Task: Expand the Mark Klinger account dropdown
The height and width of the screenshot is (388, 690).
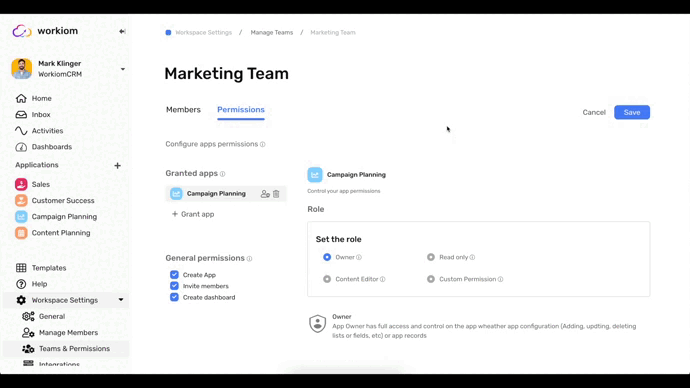Action: [123, 69]
